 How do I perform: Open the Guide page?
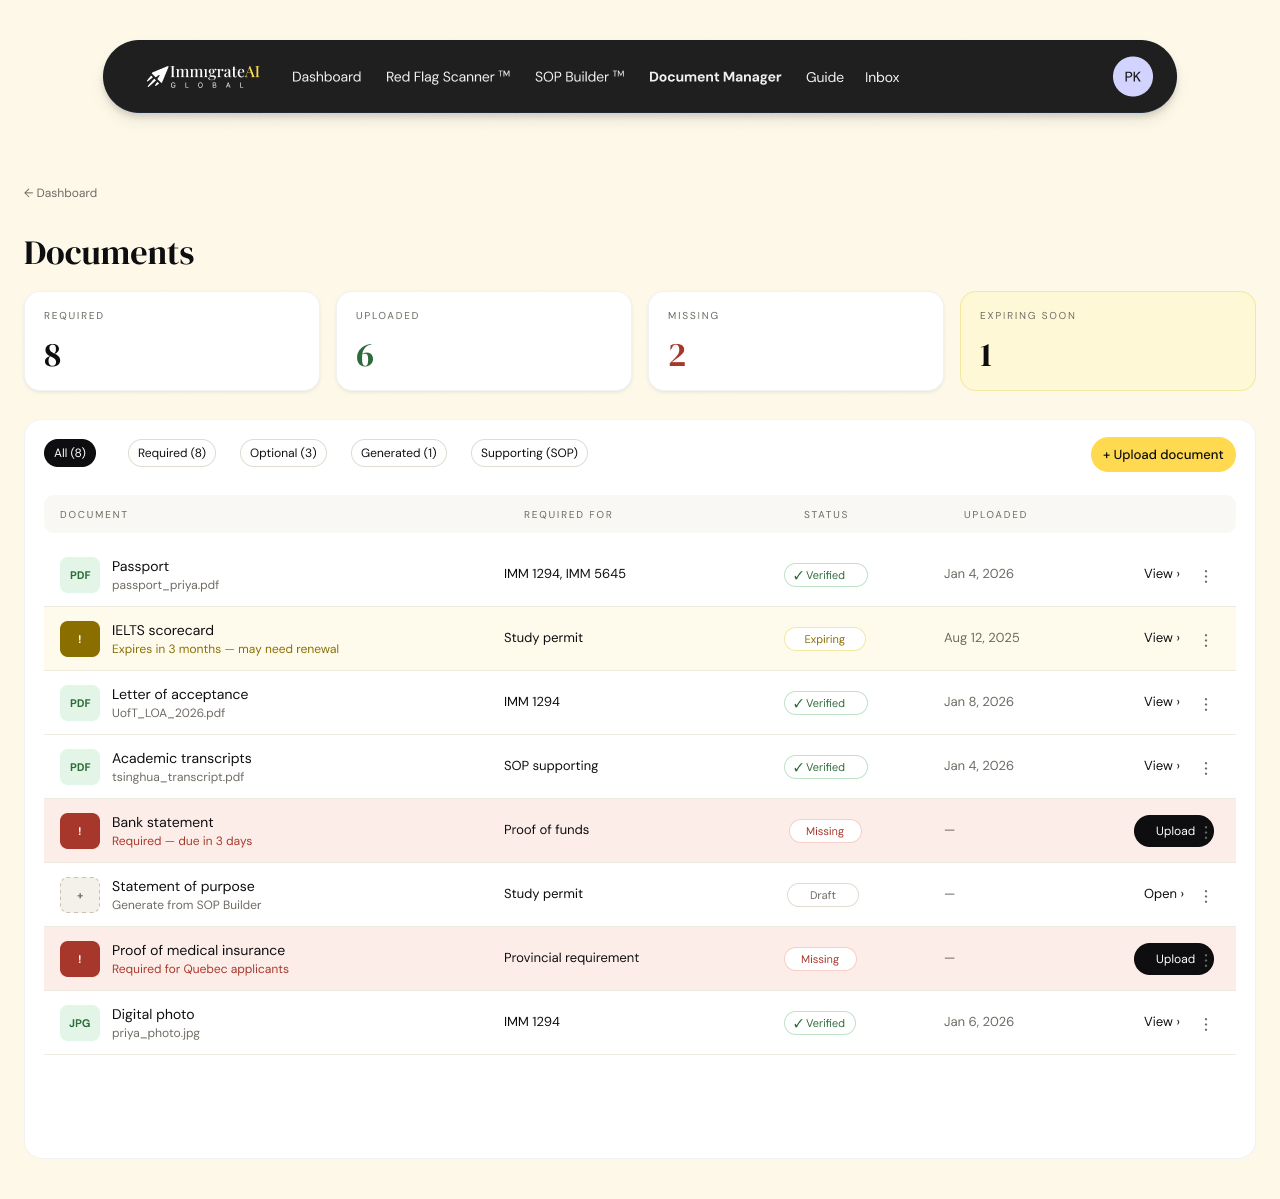click(825, 77)
